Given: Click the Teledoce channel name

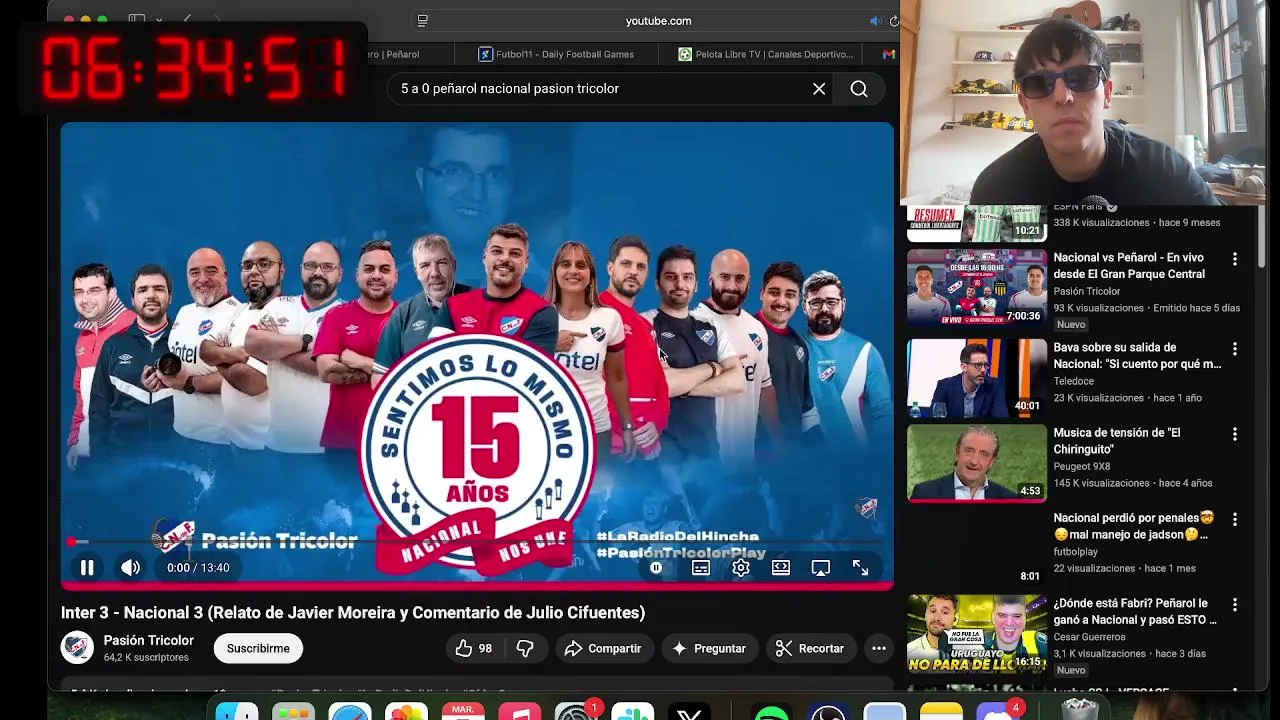Looking at the screenshot, I should pos(1074,381).
